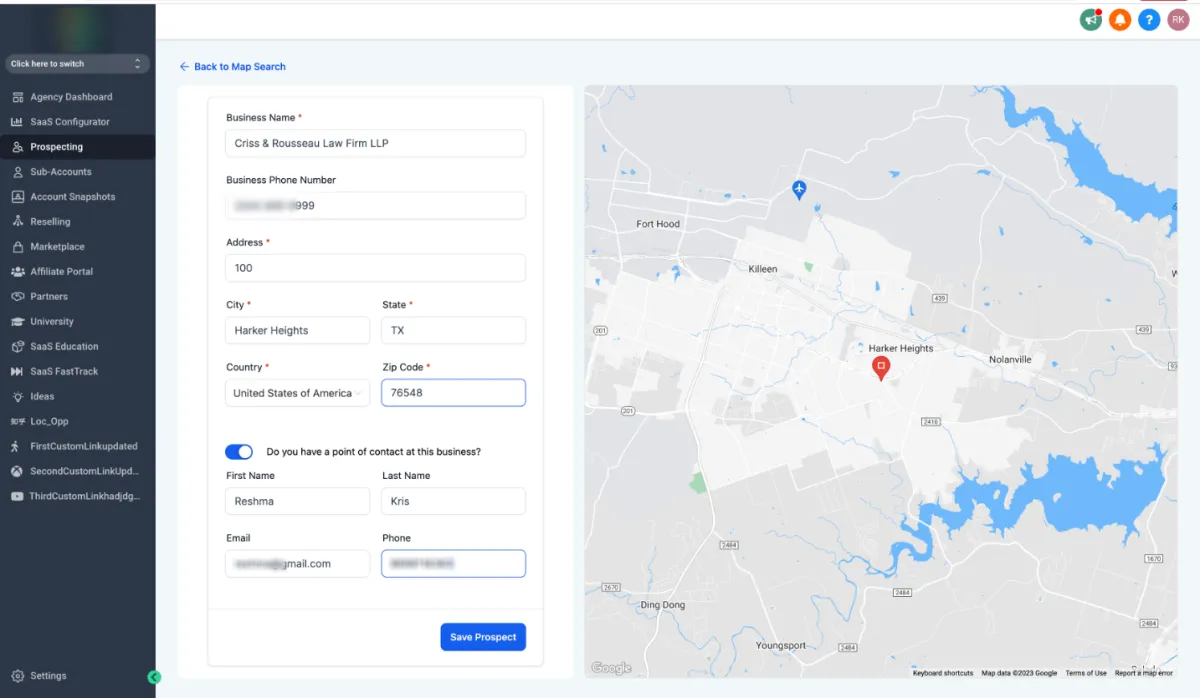The width and height of the screenshot is (1200, 698).
Task: Click the Ideas lightbulb icon
Action: click(17, 397)
